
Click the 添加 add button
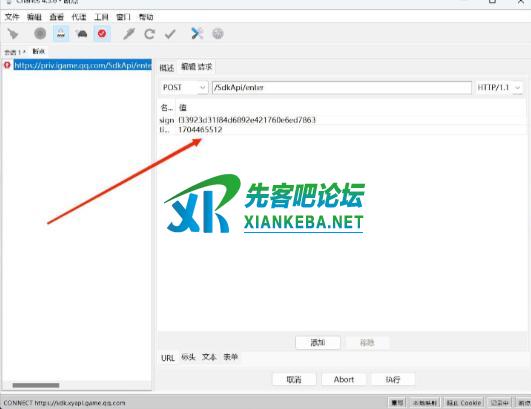318,343
